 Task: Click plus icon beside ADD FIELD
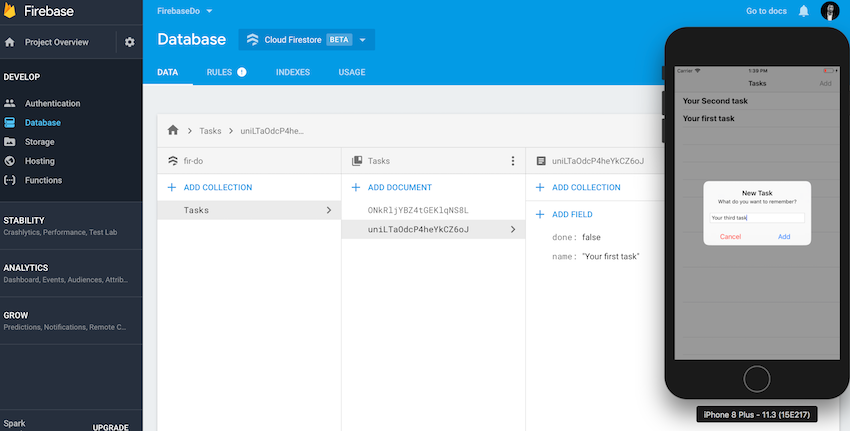pos(540,214)
